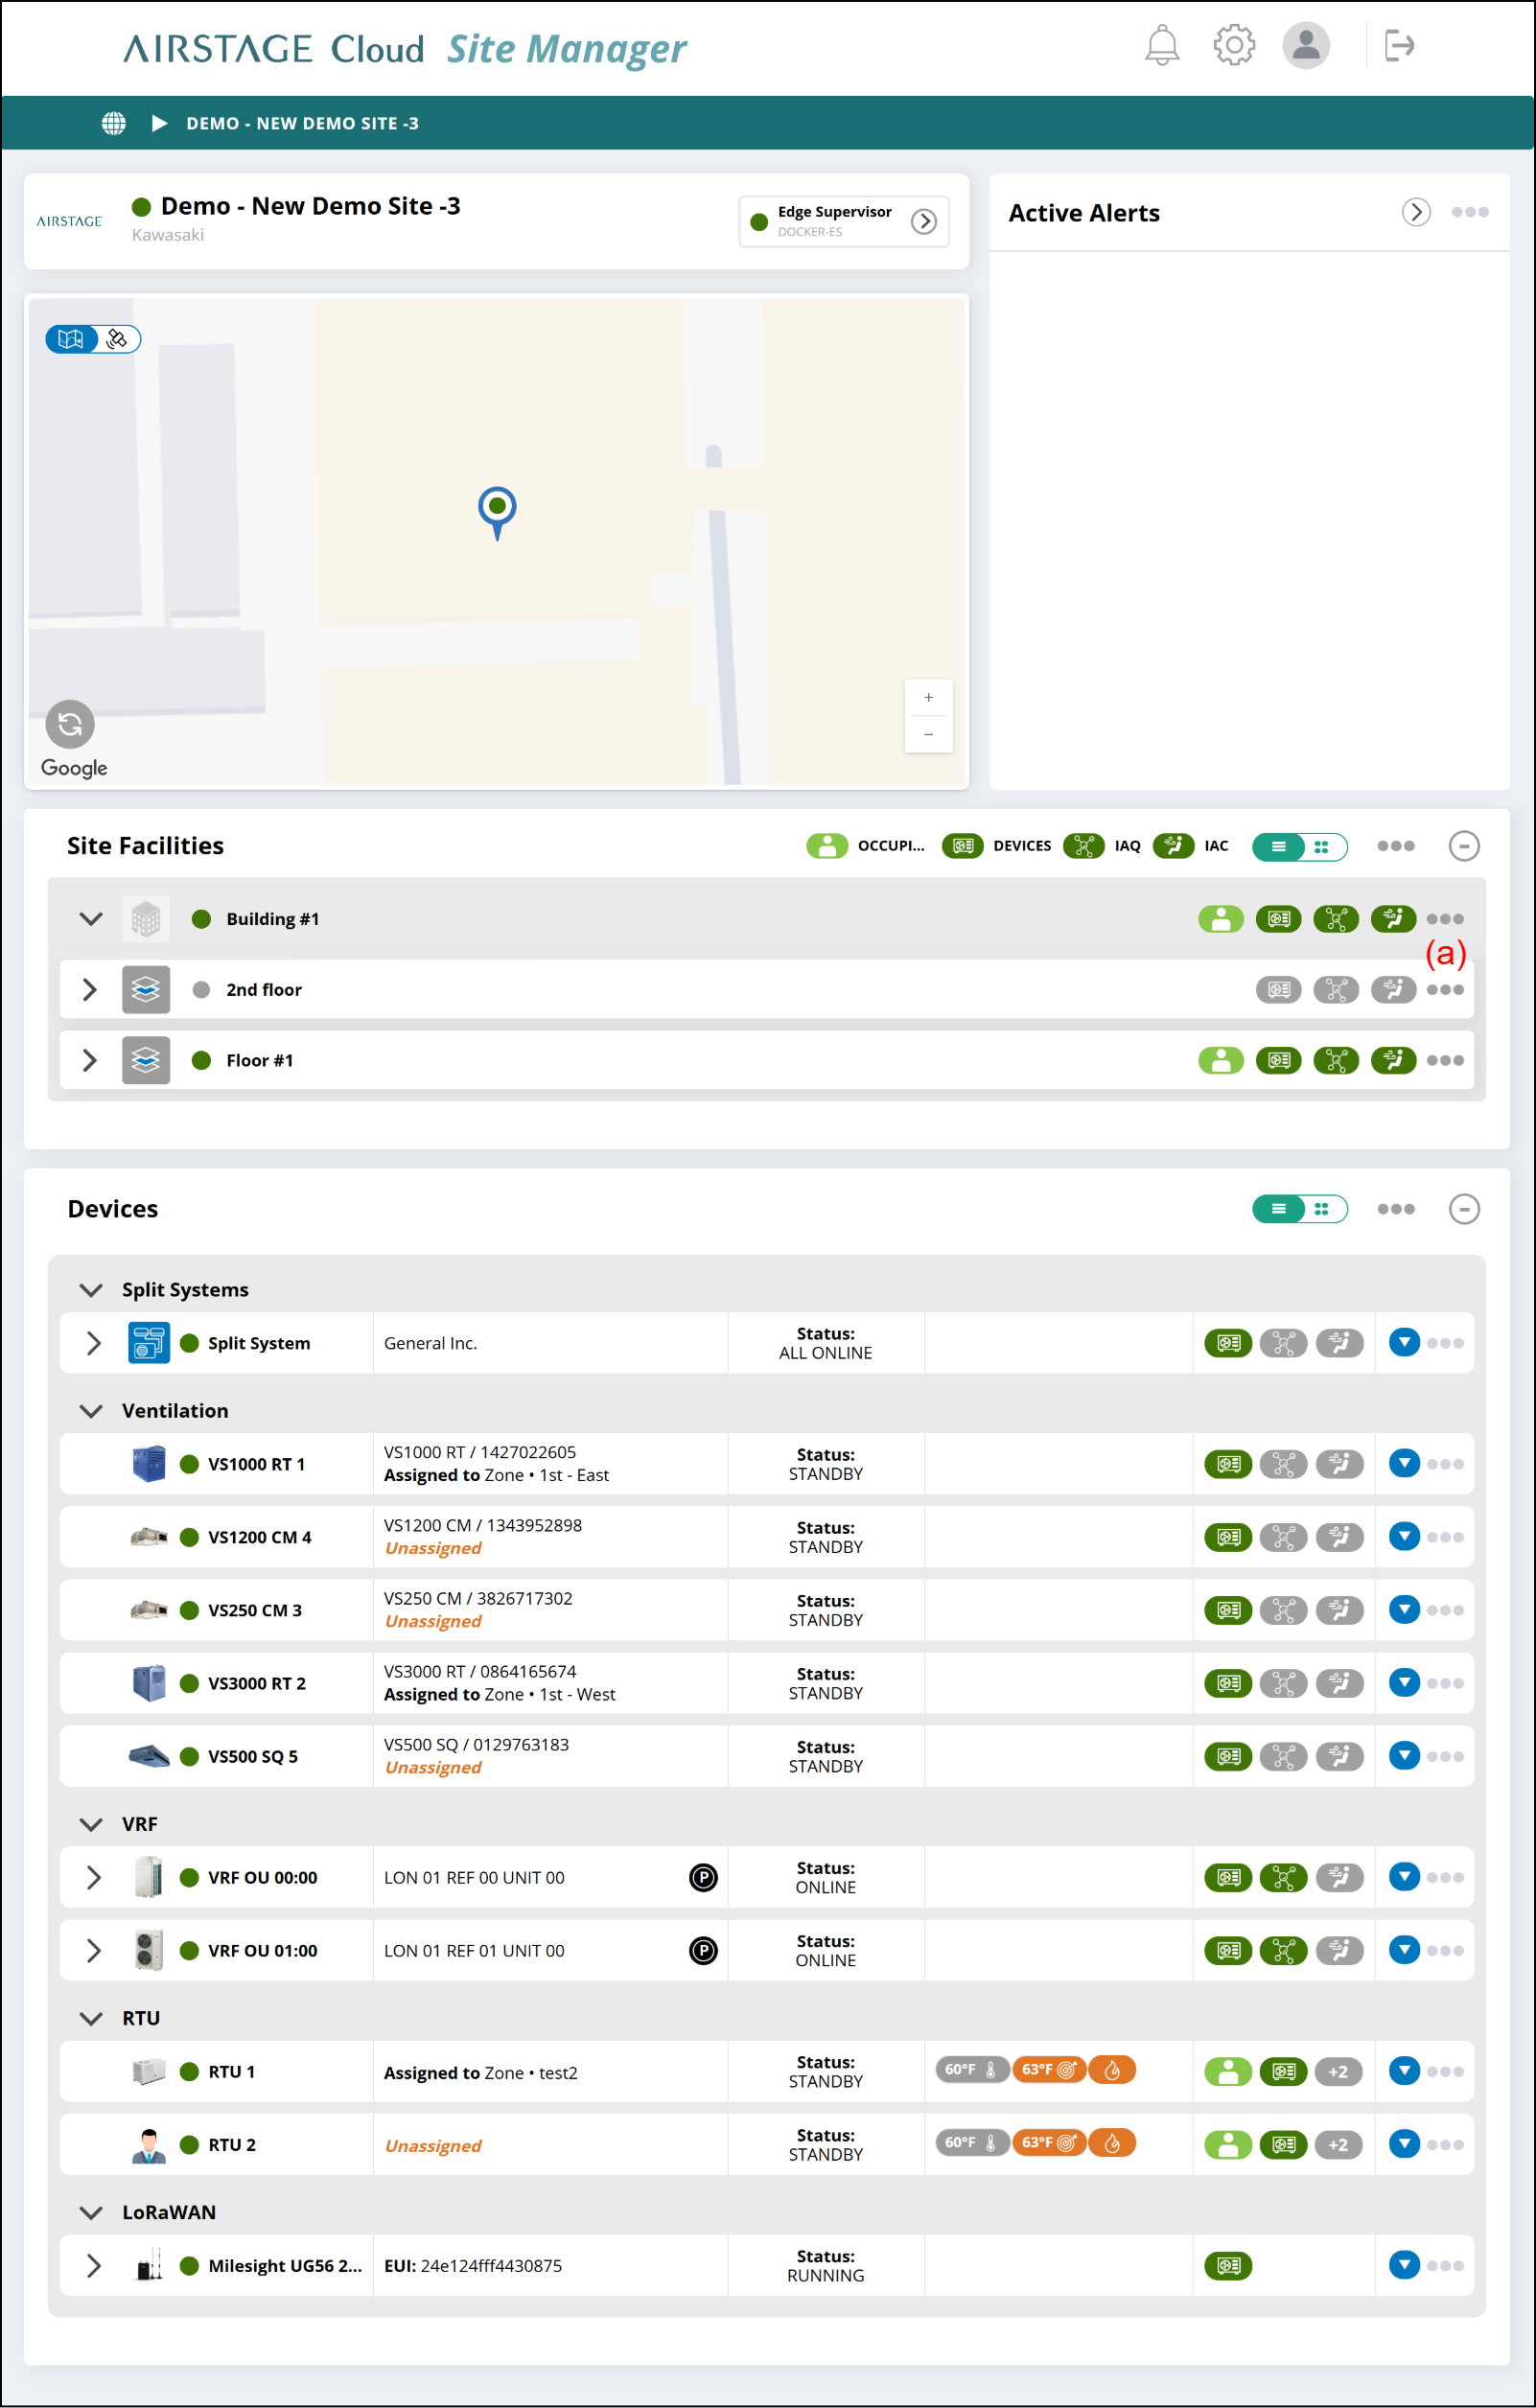Open Site Facilities panel three-dot menu
1536x2408 pixels.
(1396, 846)
